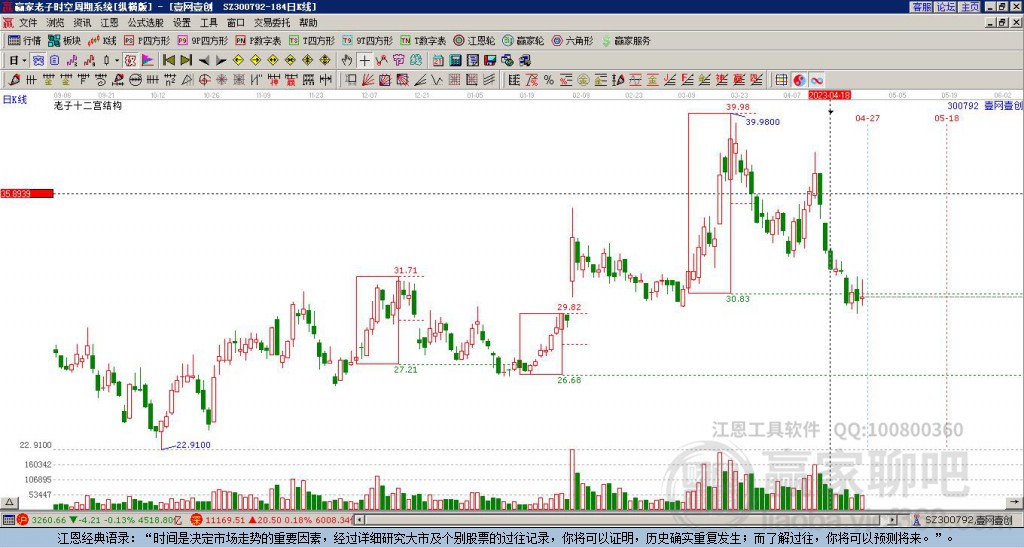
Task: Click the 论坛 button in title bar
Action: (x=946, y=7)
